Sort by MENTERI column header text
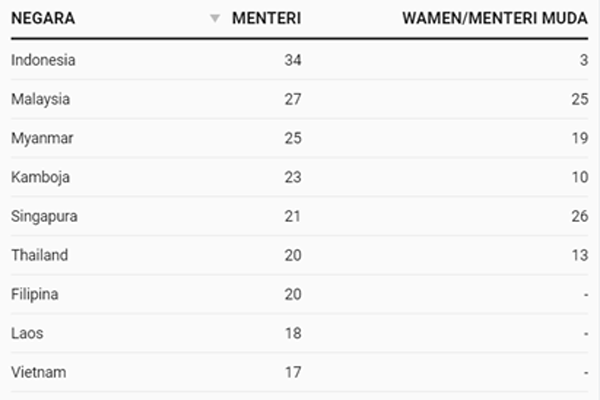 266,19
